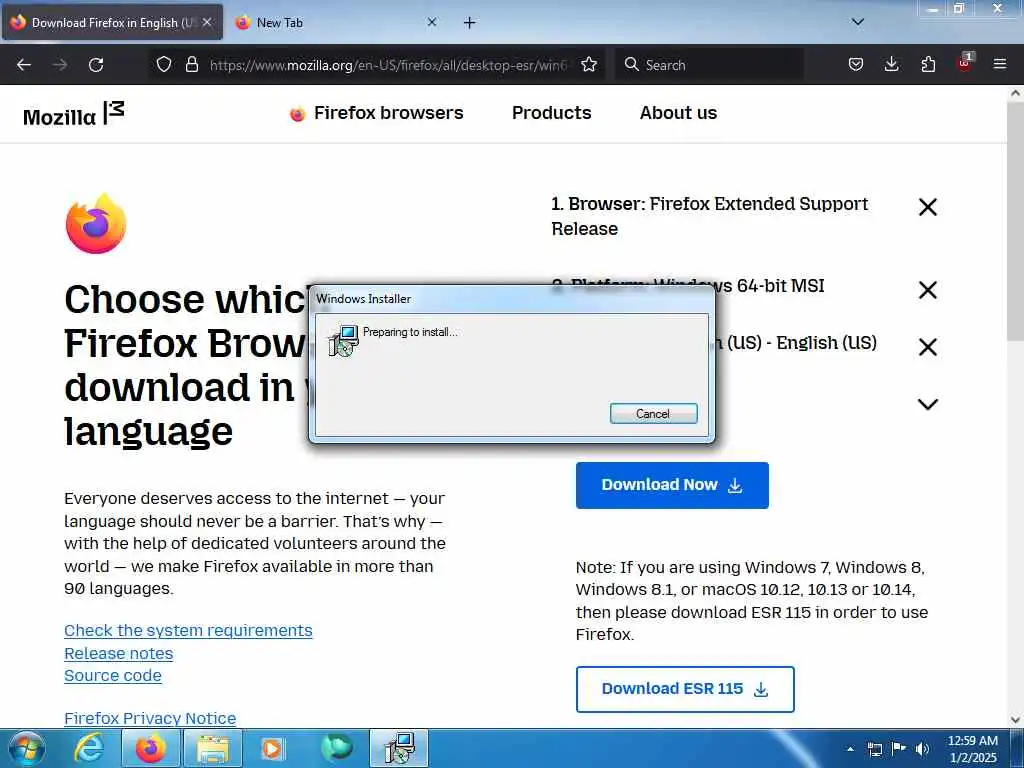Switch to the New Tab tab
Image resolution: width=1024 pixels, height=768 pixels.
(335, 22)
